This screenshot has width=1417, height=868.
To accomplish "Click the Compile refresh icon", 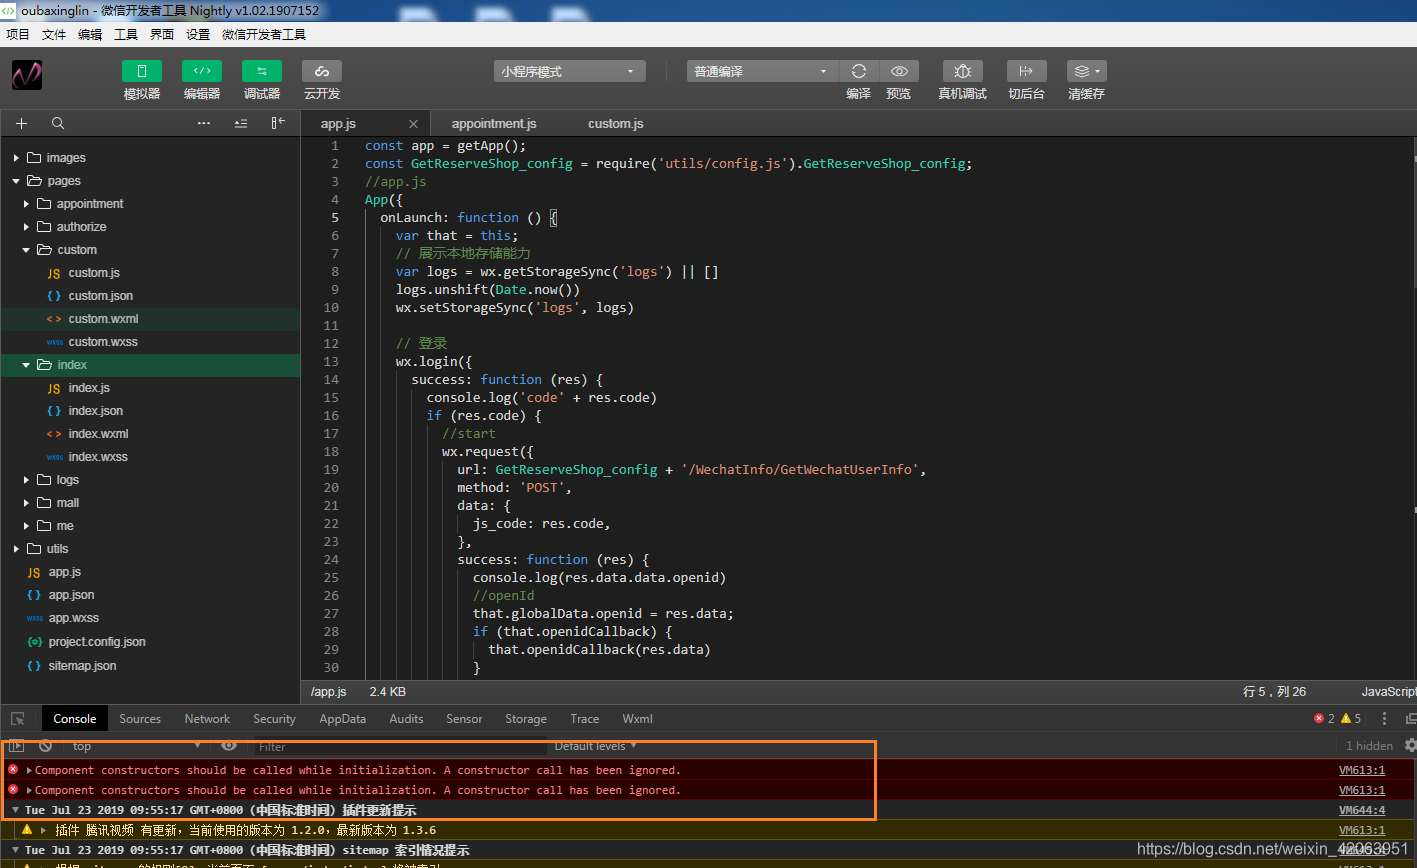I will tap(858, 71).
